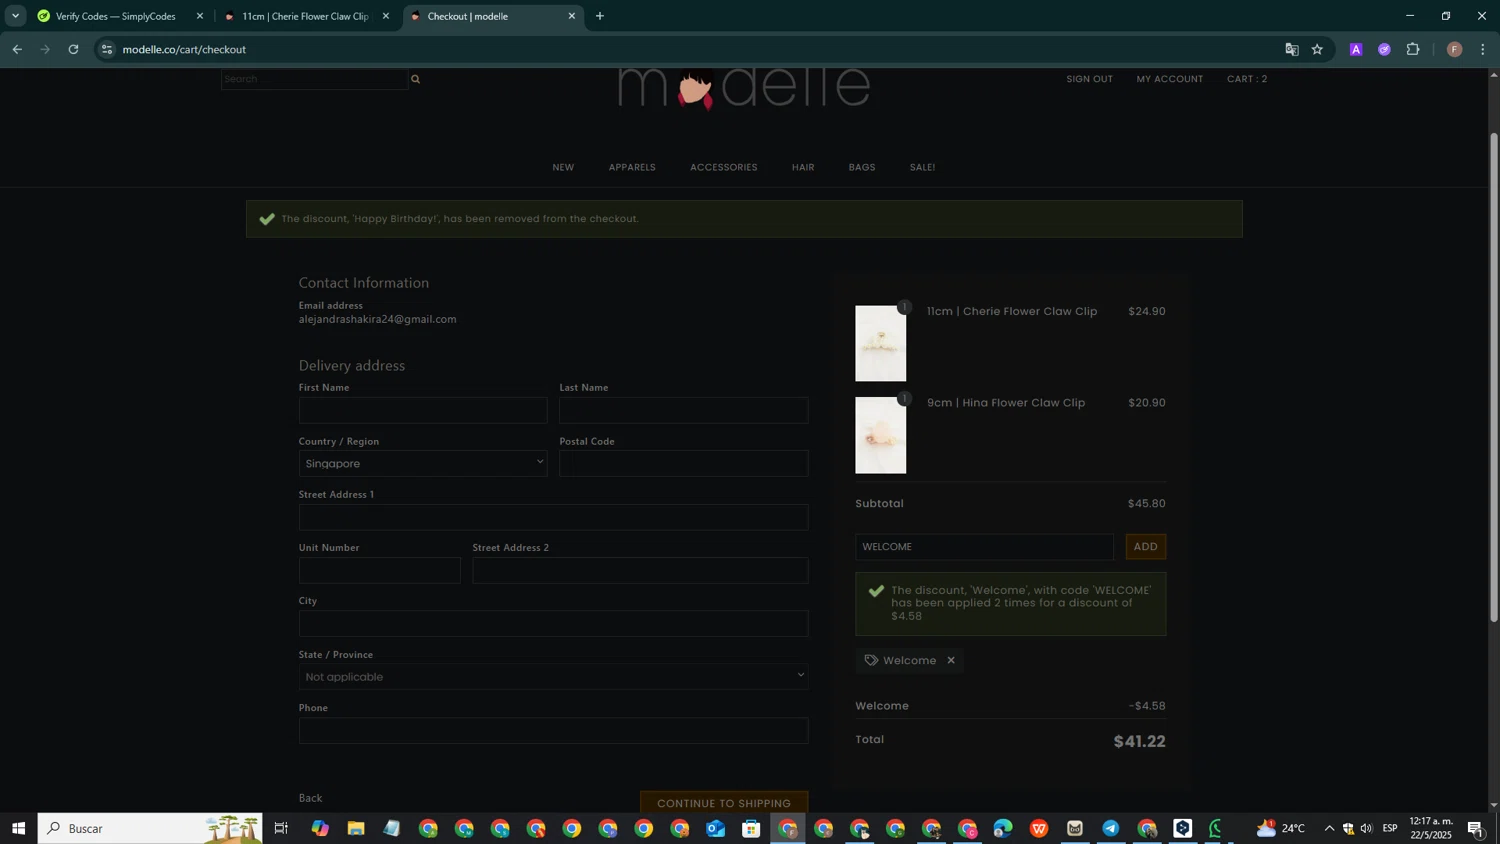1500x844 pixels.
Task: Open Telegram from taskbar
Action: (x=1111, y=828)
